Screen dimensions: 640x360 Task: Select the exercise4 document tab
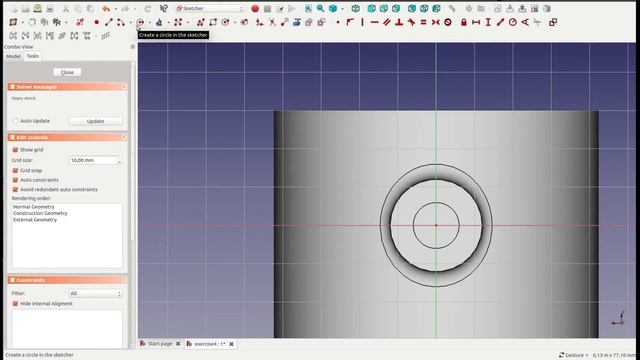tap(209, 344)
